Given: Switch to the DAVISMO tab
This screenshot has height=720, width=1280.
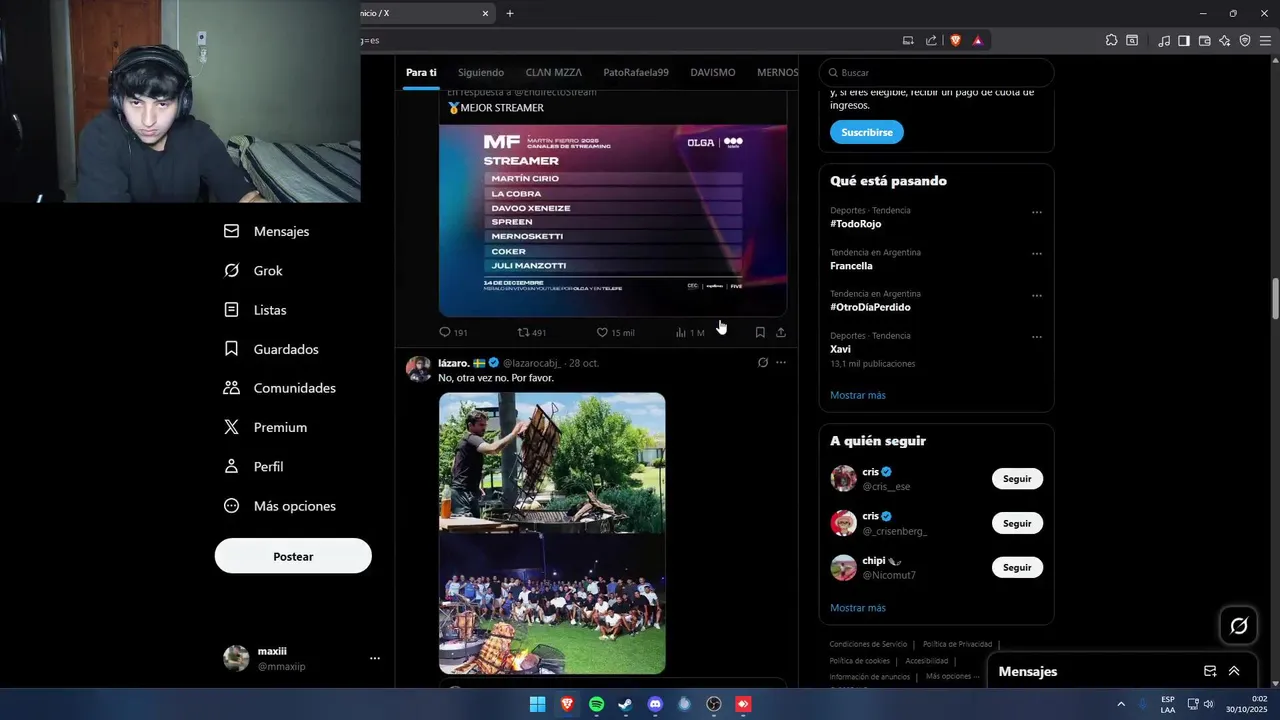Looking at the screenshot, I should click(713, 72).
